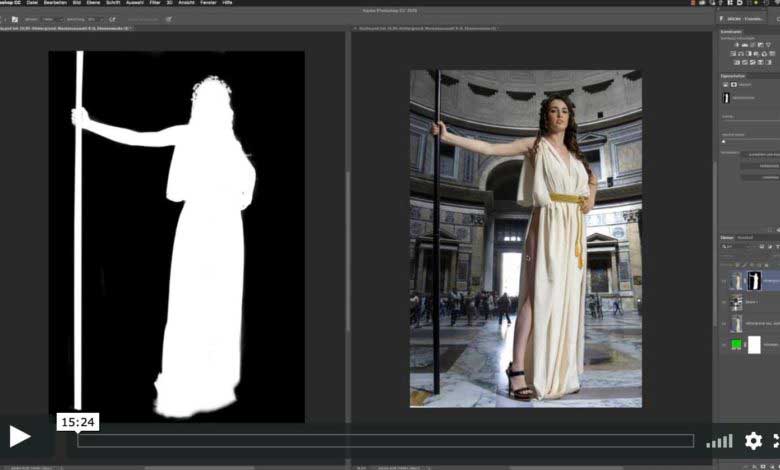Click the tool preset icon in options bar
This screenshot has width=780, height=470.
pyautogui.click(x=14, y=19)
